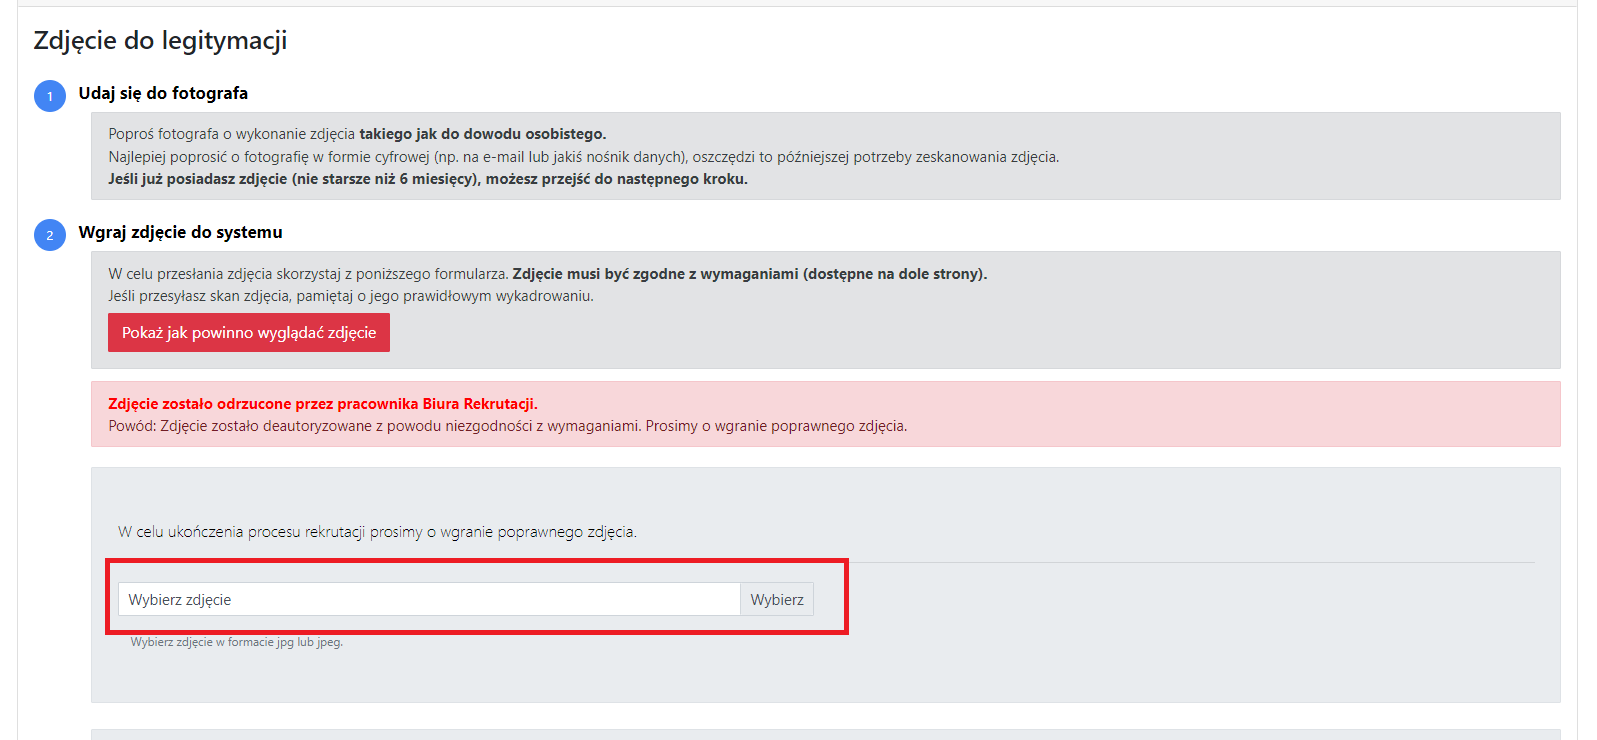The width and height of the screenshot is (1597, 740).
Task: Click the red 'Pokaż jak powinno wyglądać zdjęcie' button
Action: [249, 333]
